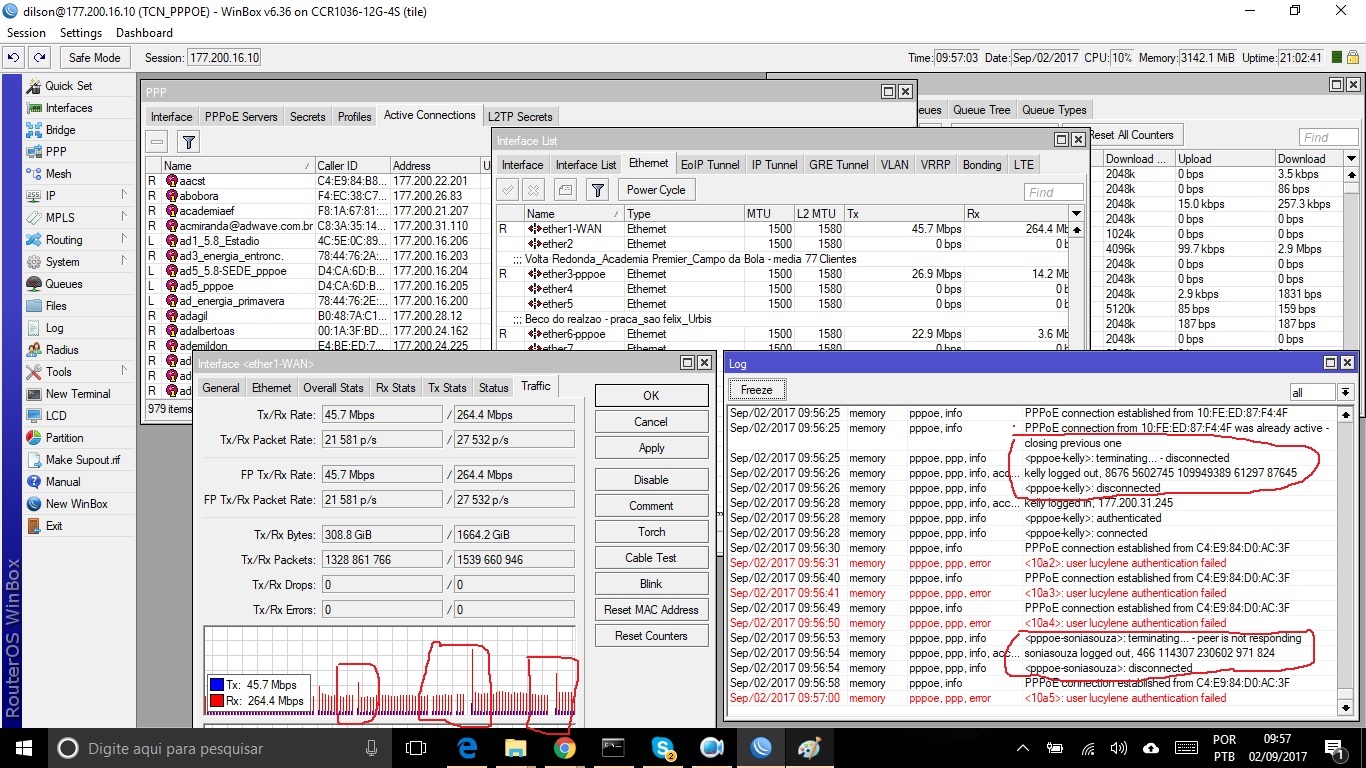The height and width of the screenshot is (768, 1366).
Task: Click the Redo arrow icon in toolbar
Action: coord(39,58)
